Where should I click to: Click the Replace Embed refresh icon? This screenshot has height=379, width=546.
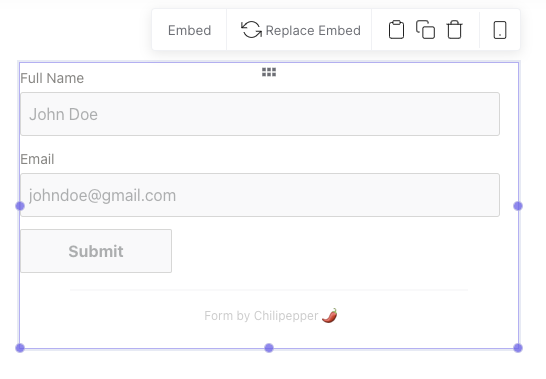tap(251, 30)
